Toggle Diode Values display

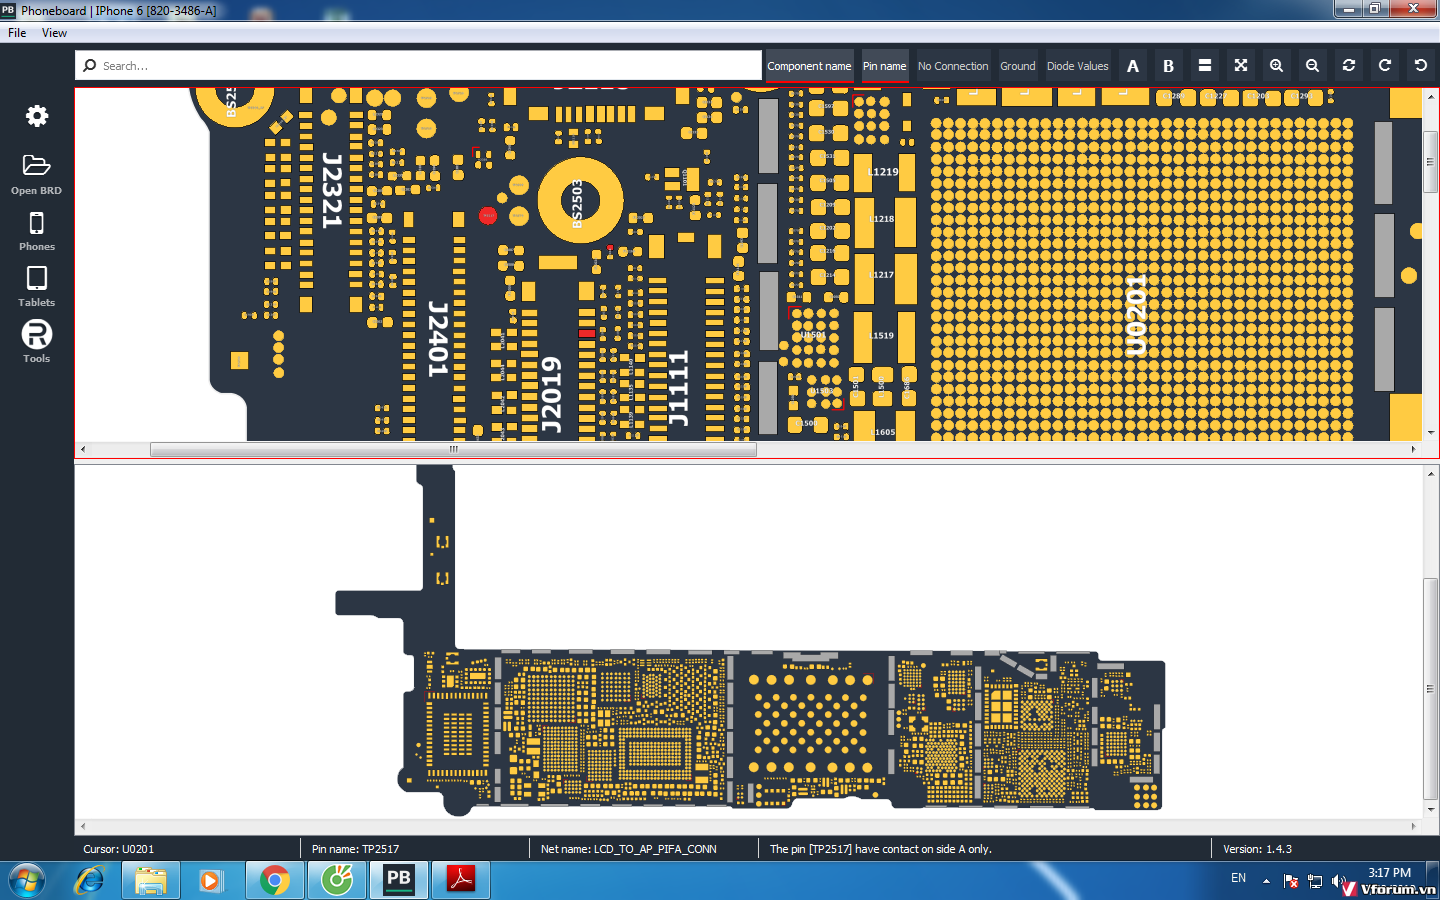pos(1078,66)
